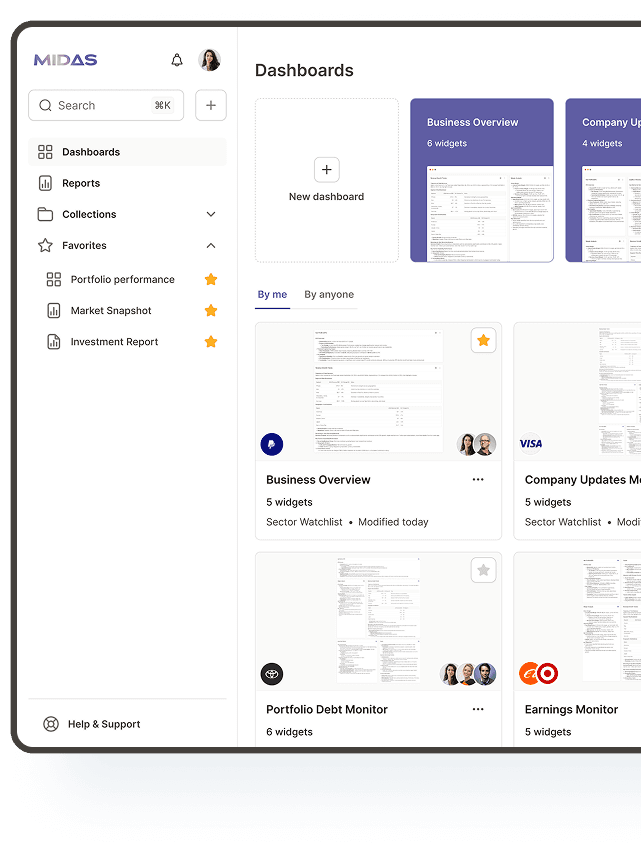Select the By me tab
This screenshot has height=854, width=641.
tap(272, 295)
